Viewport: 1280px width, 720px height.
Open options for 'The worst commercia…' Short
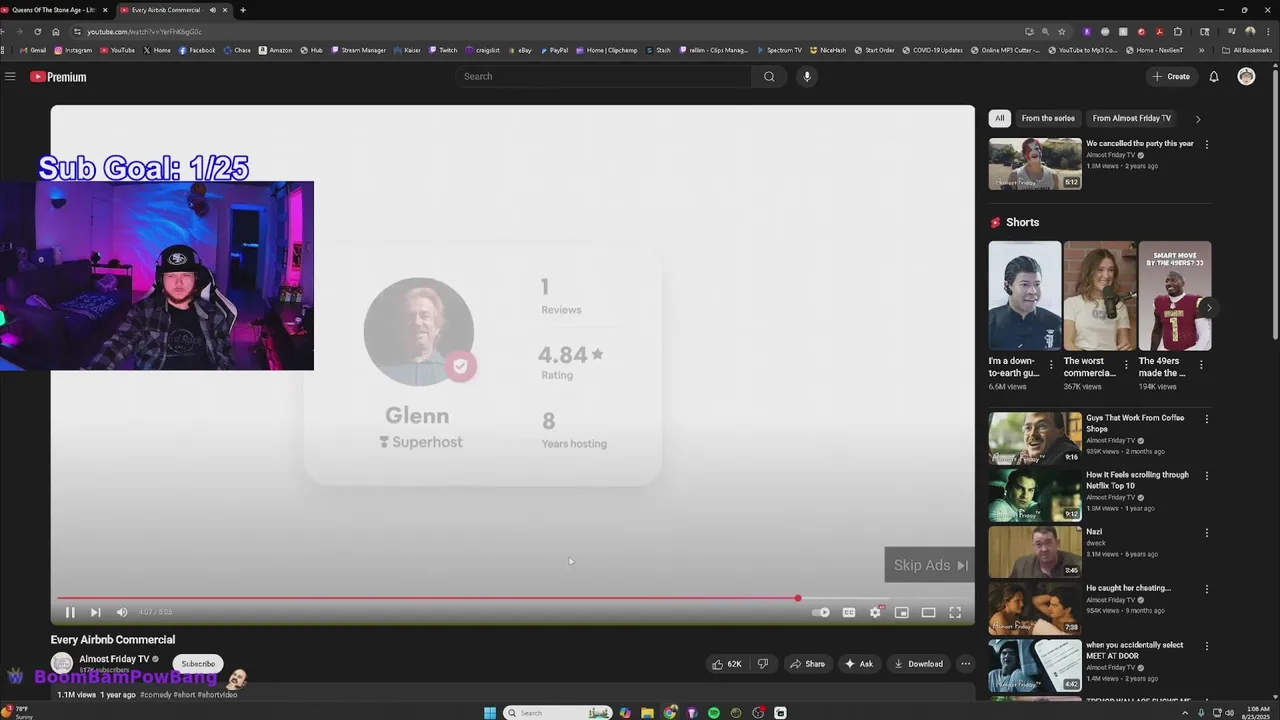(x=1126, y=365)
